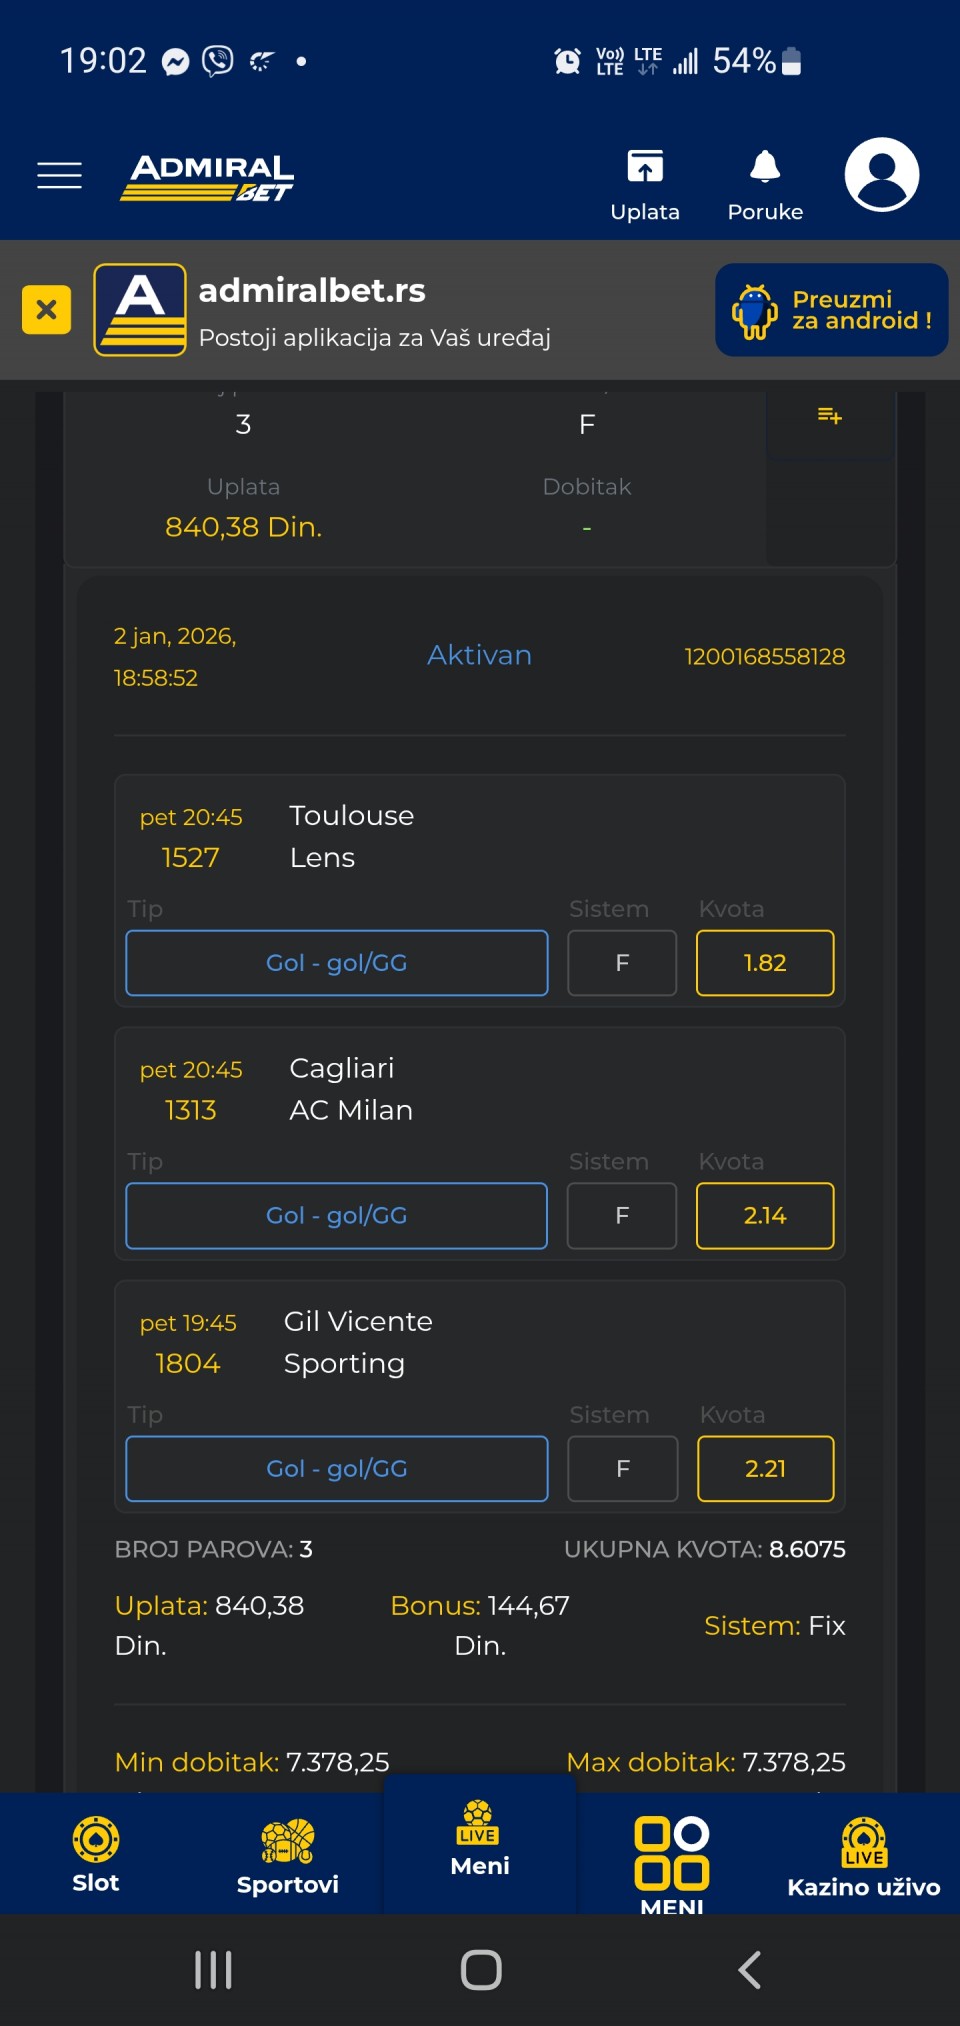Screen dimensions: 960x2026
Task: Open the Slot tab
Action: (x=96, y=1854)
